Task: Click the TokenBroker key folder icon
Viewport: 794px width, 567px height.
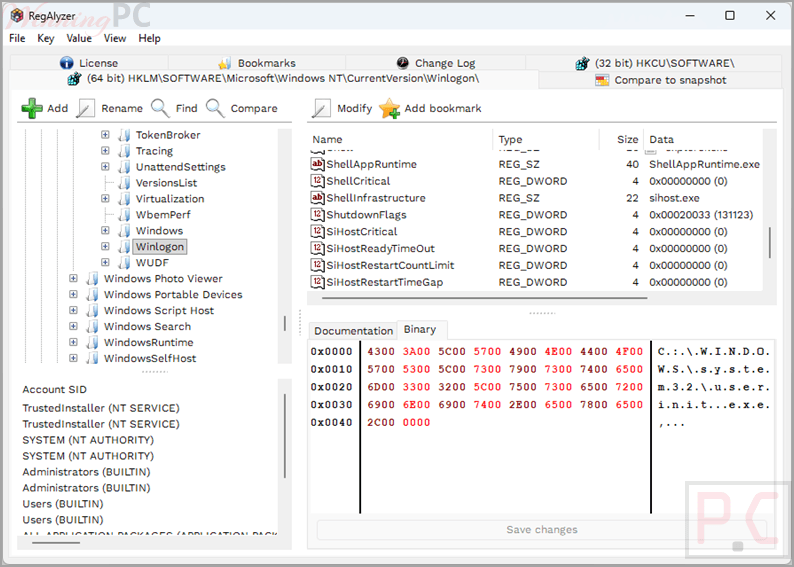Action: tap(124, 135)
